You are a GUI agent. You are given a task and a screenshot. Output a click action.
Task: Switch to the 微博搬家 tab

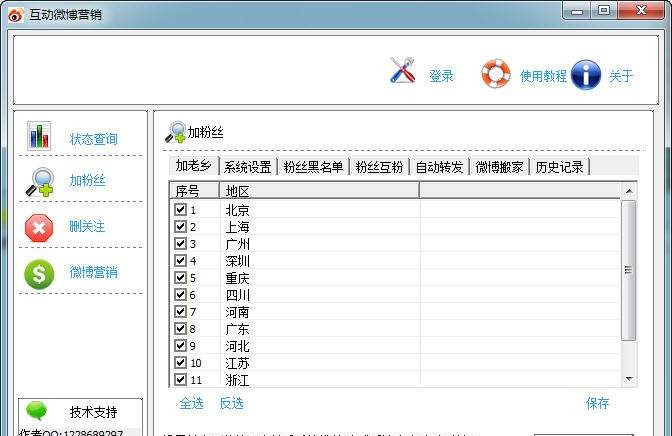pyautogui.click(x=499, y=167)
